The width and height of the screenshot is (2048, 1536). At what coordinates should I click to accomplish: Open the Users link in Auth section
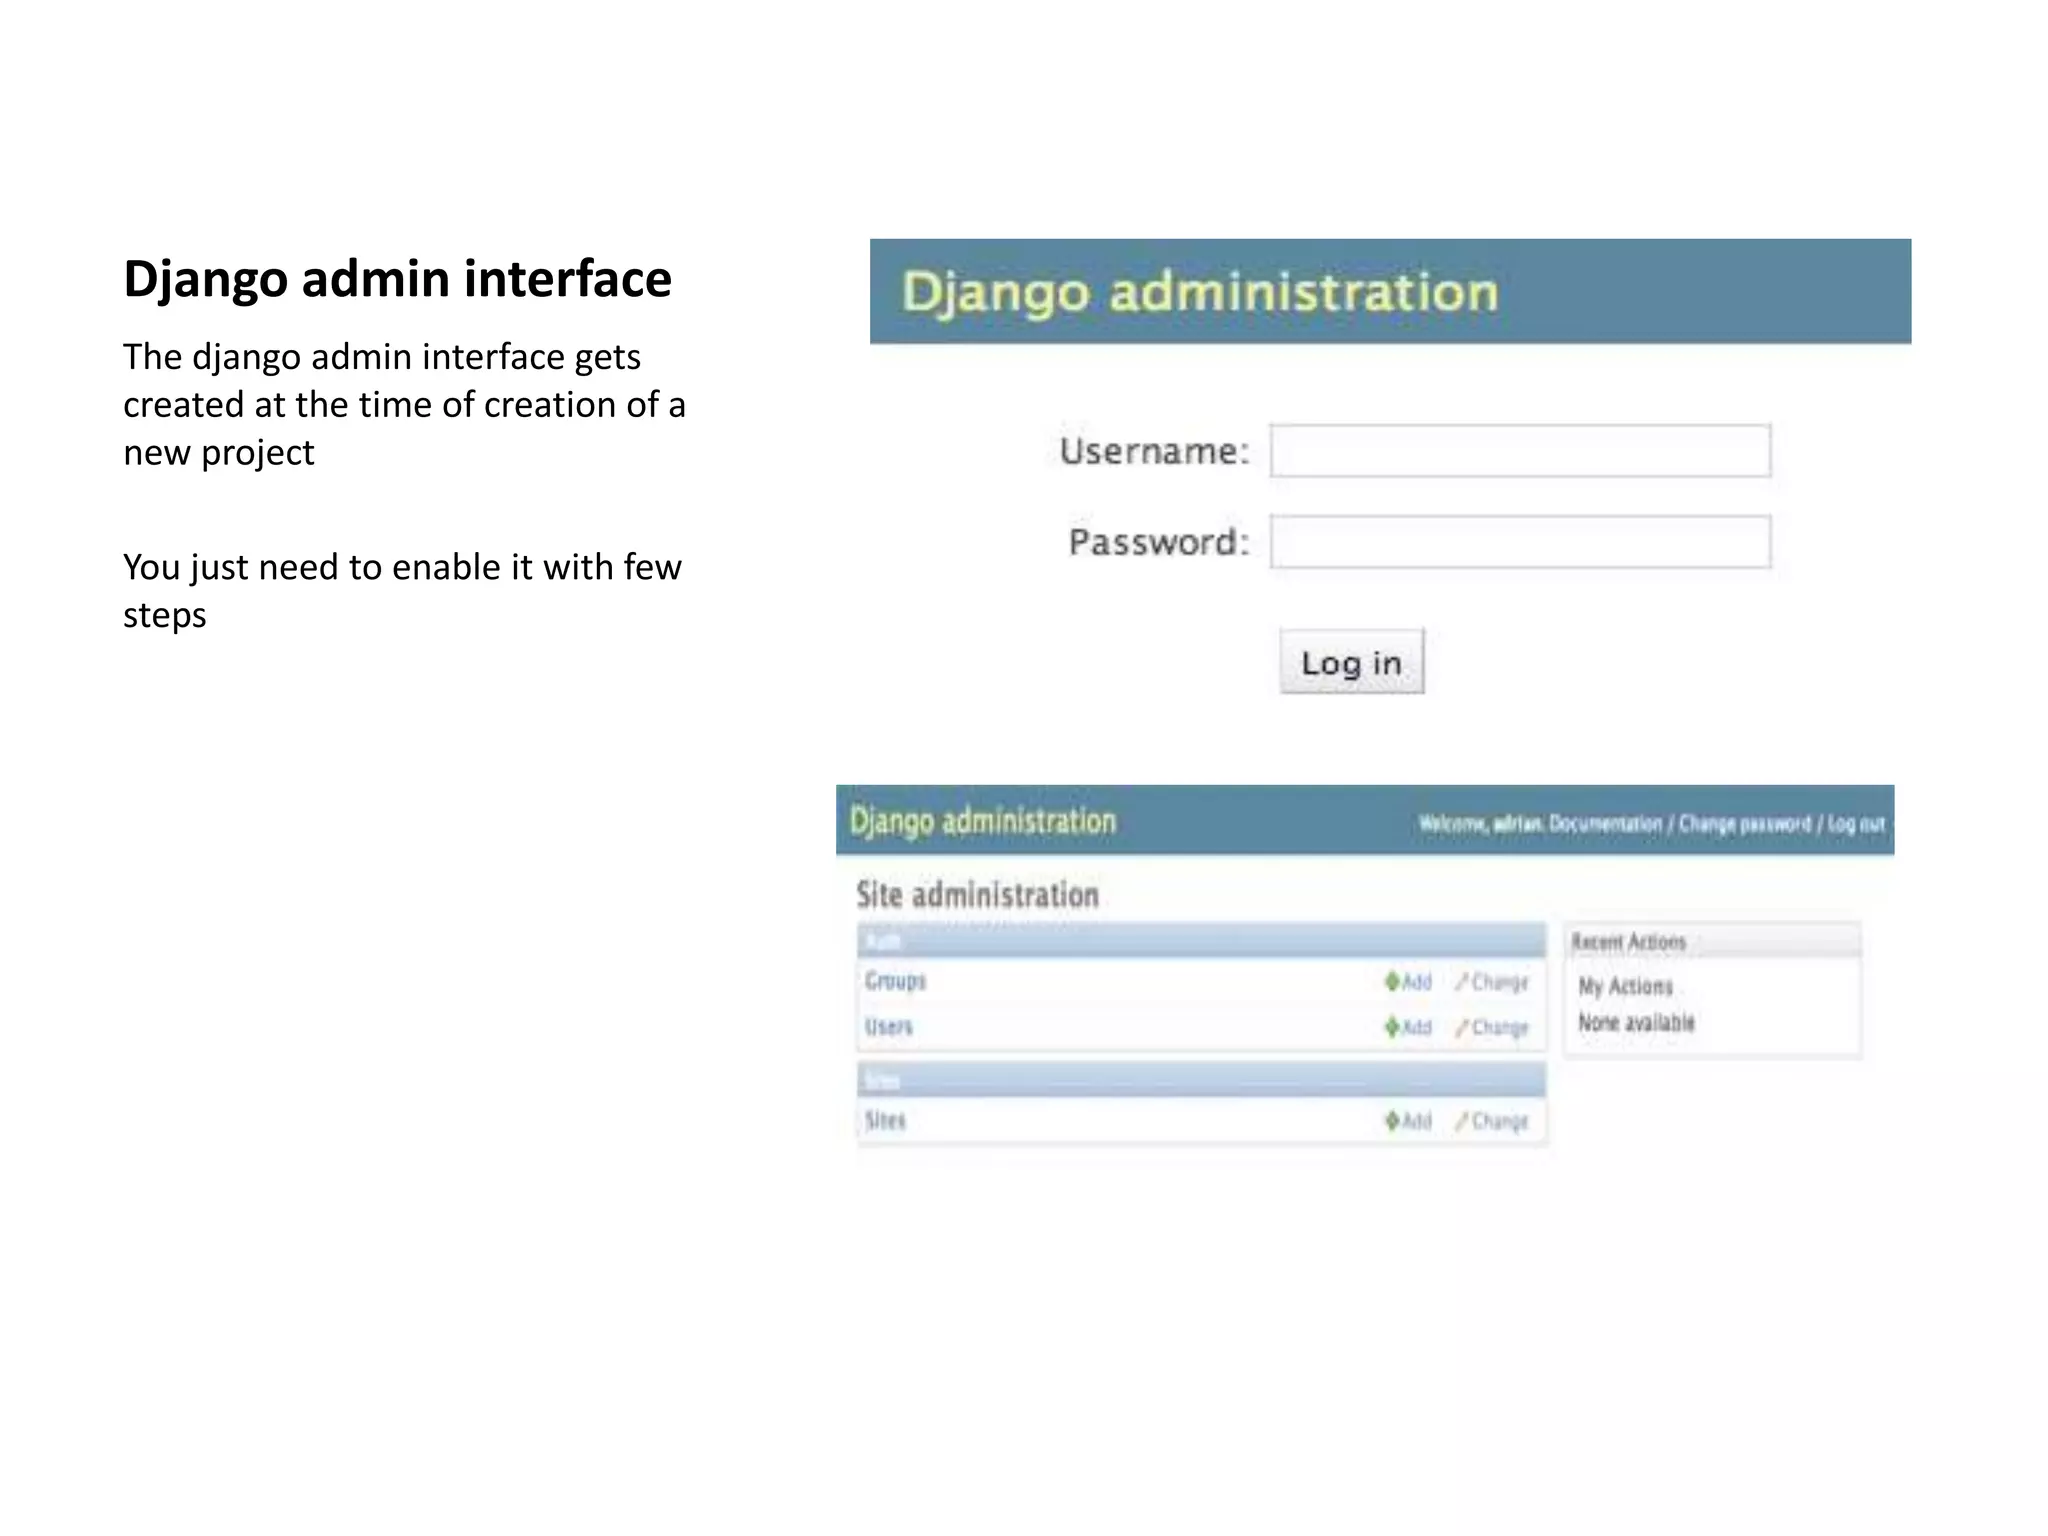[888, 1027]
